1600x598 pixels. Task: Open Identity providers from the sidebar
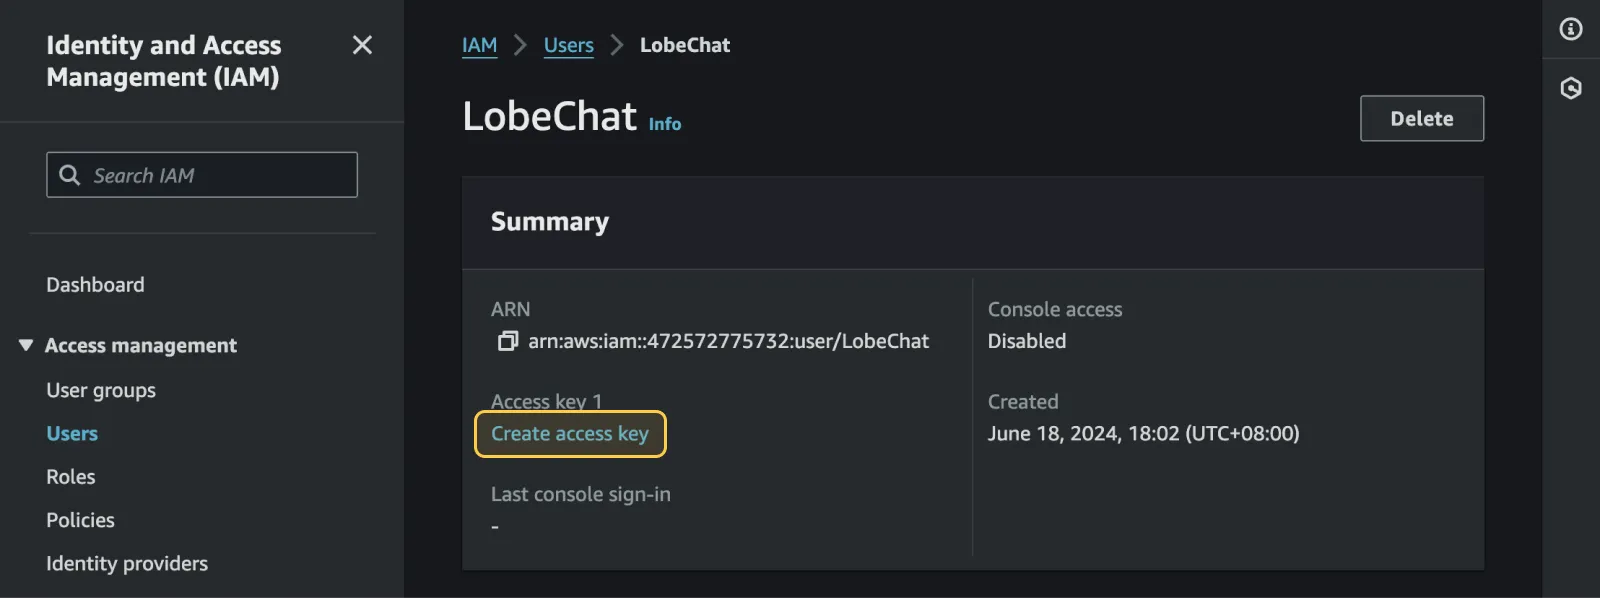[126, 563]
